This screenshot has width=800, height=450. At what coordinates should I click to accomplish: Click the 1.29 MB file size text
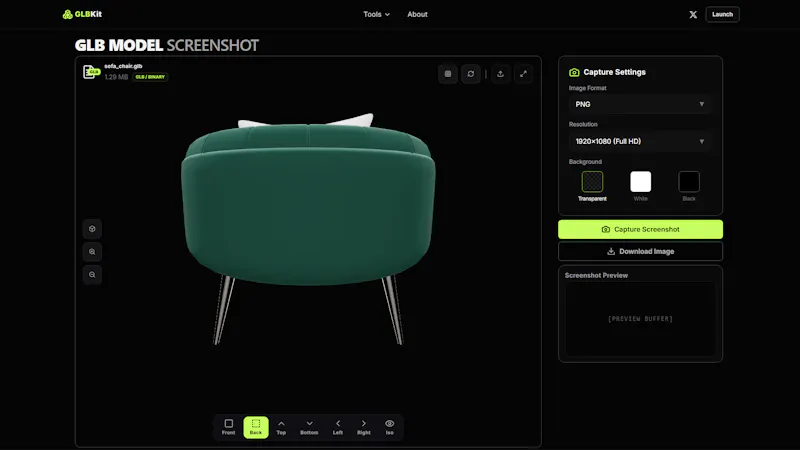pos(116,77)
